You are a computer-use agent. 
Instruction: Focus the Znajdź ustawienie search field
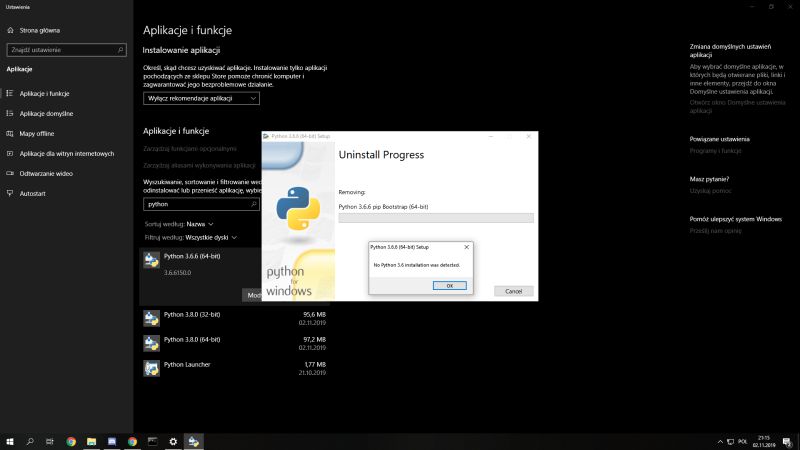(66, 50)
